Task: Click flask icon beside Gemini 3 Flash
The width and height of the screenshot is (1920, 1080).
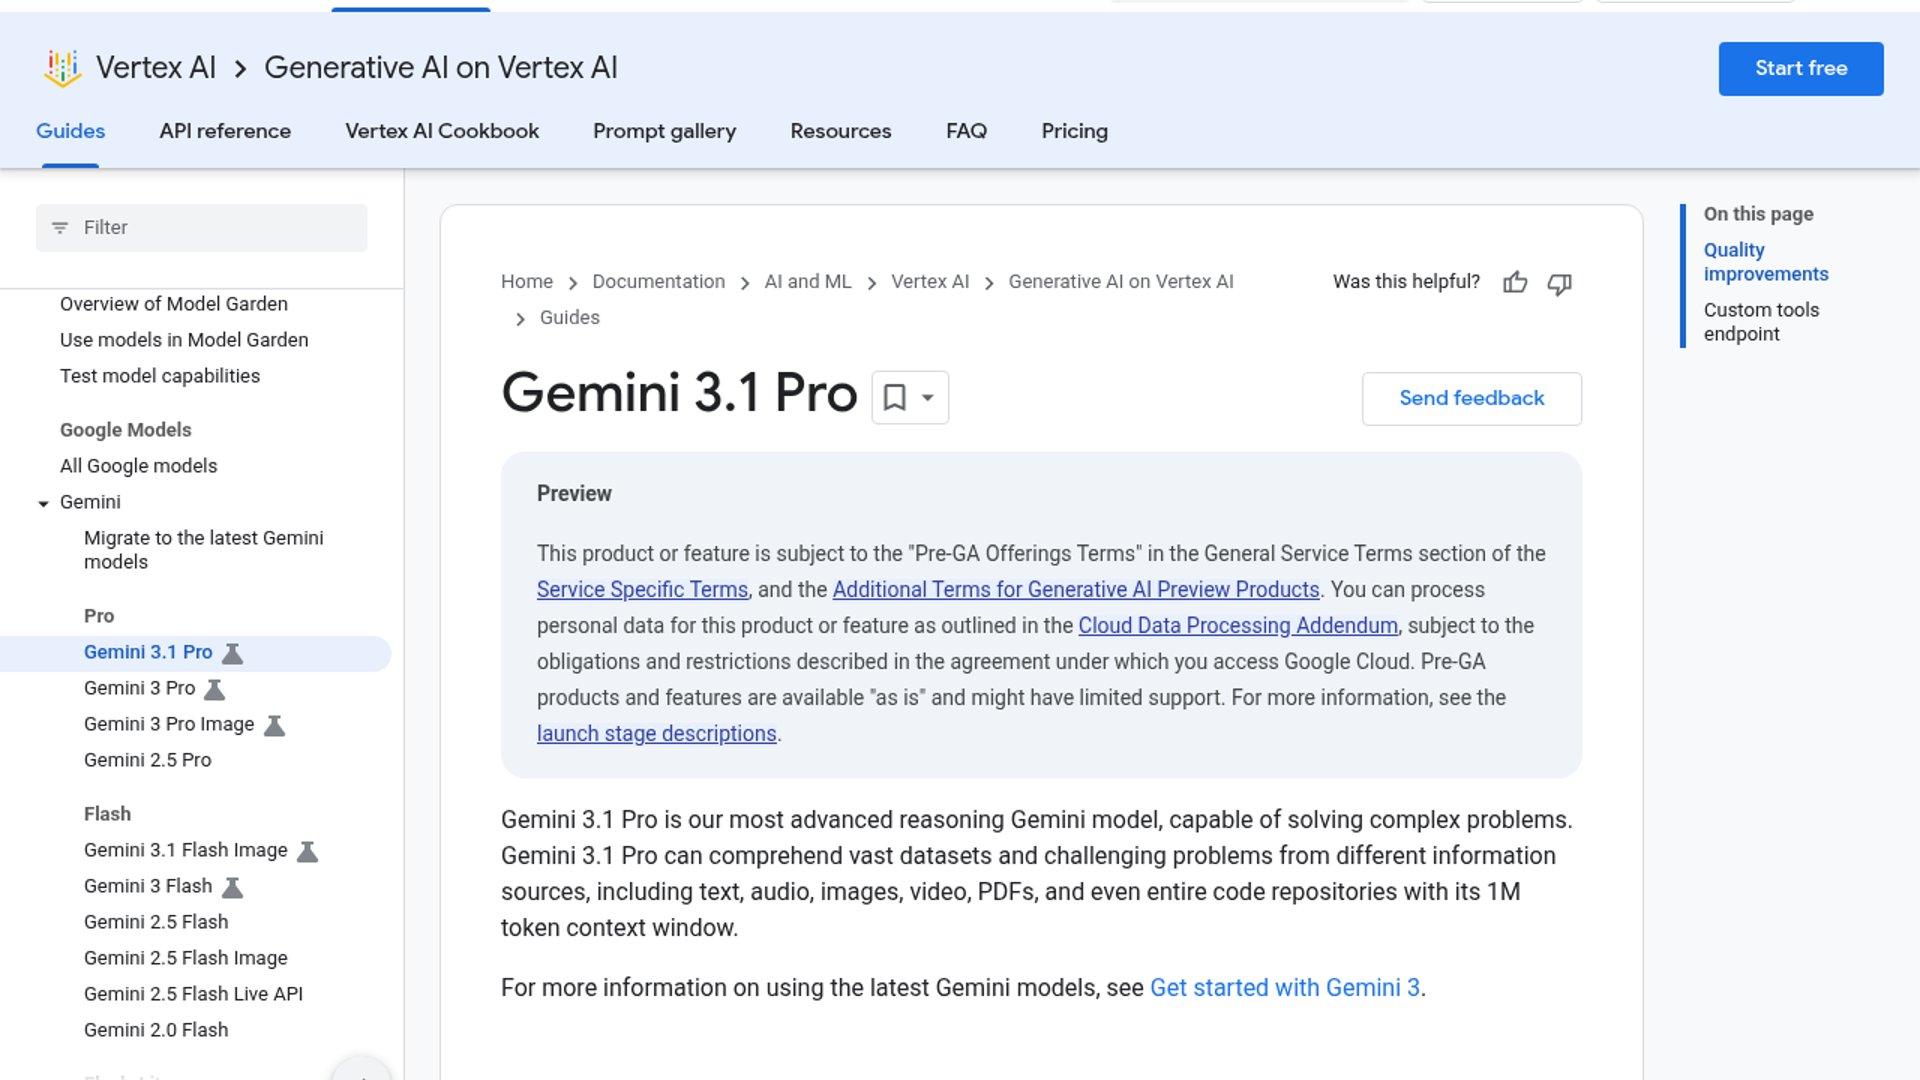Action: point(232,887)
